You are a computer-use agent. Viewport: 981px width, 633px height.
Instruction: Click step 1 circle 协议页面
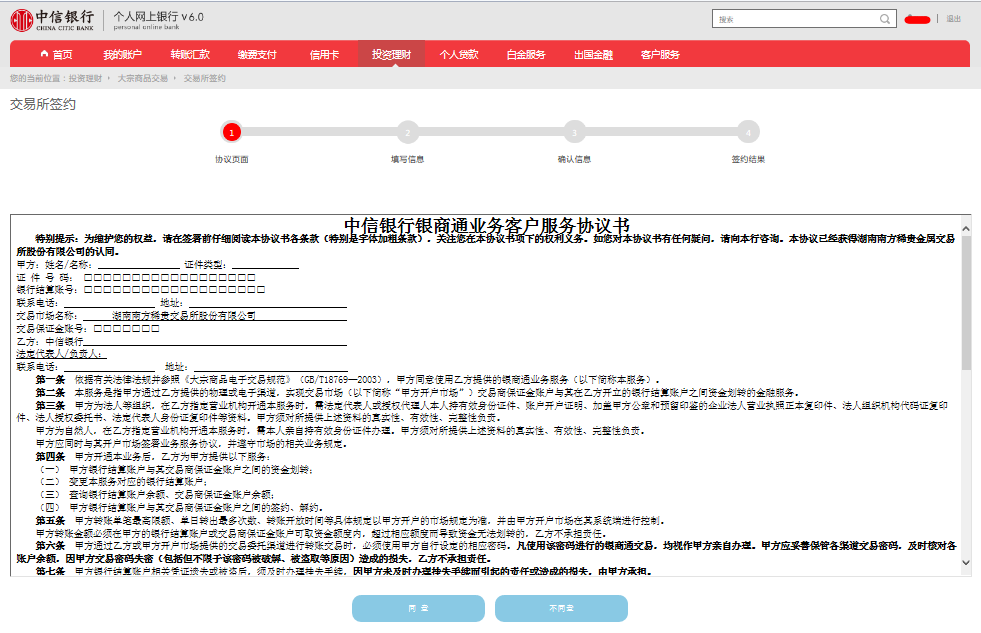tap(231, 132)
